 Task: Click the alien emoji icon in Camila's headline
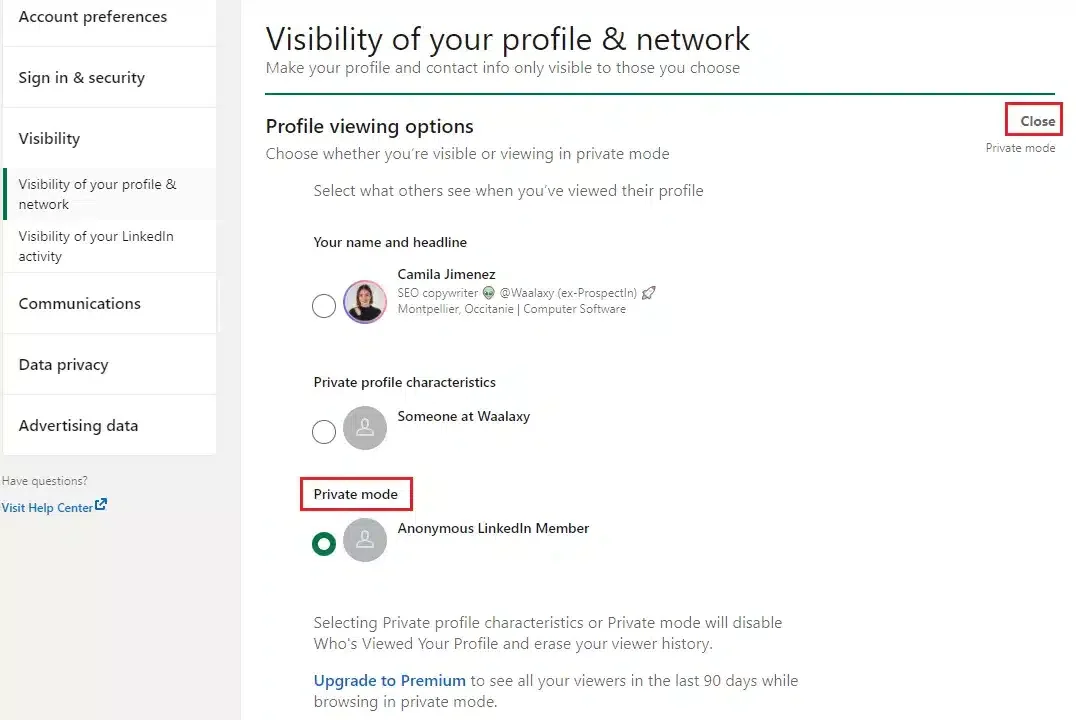click(x=489, y=292)
